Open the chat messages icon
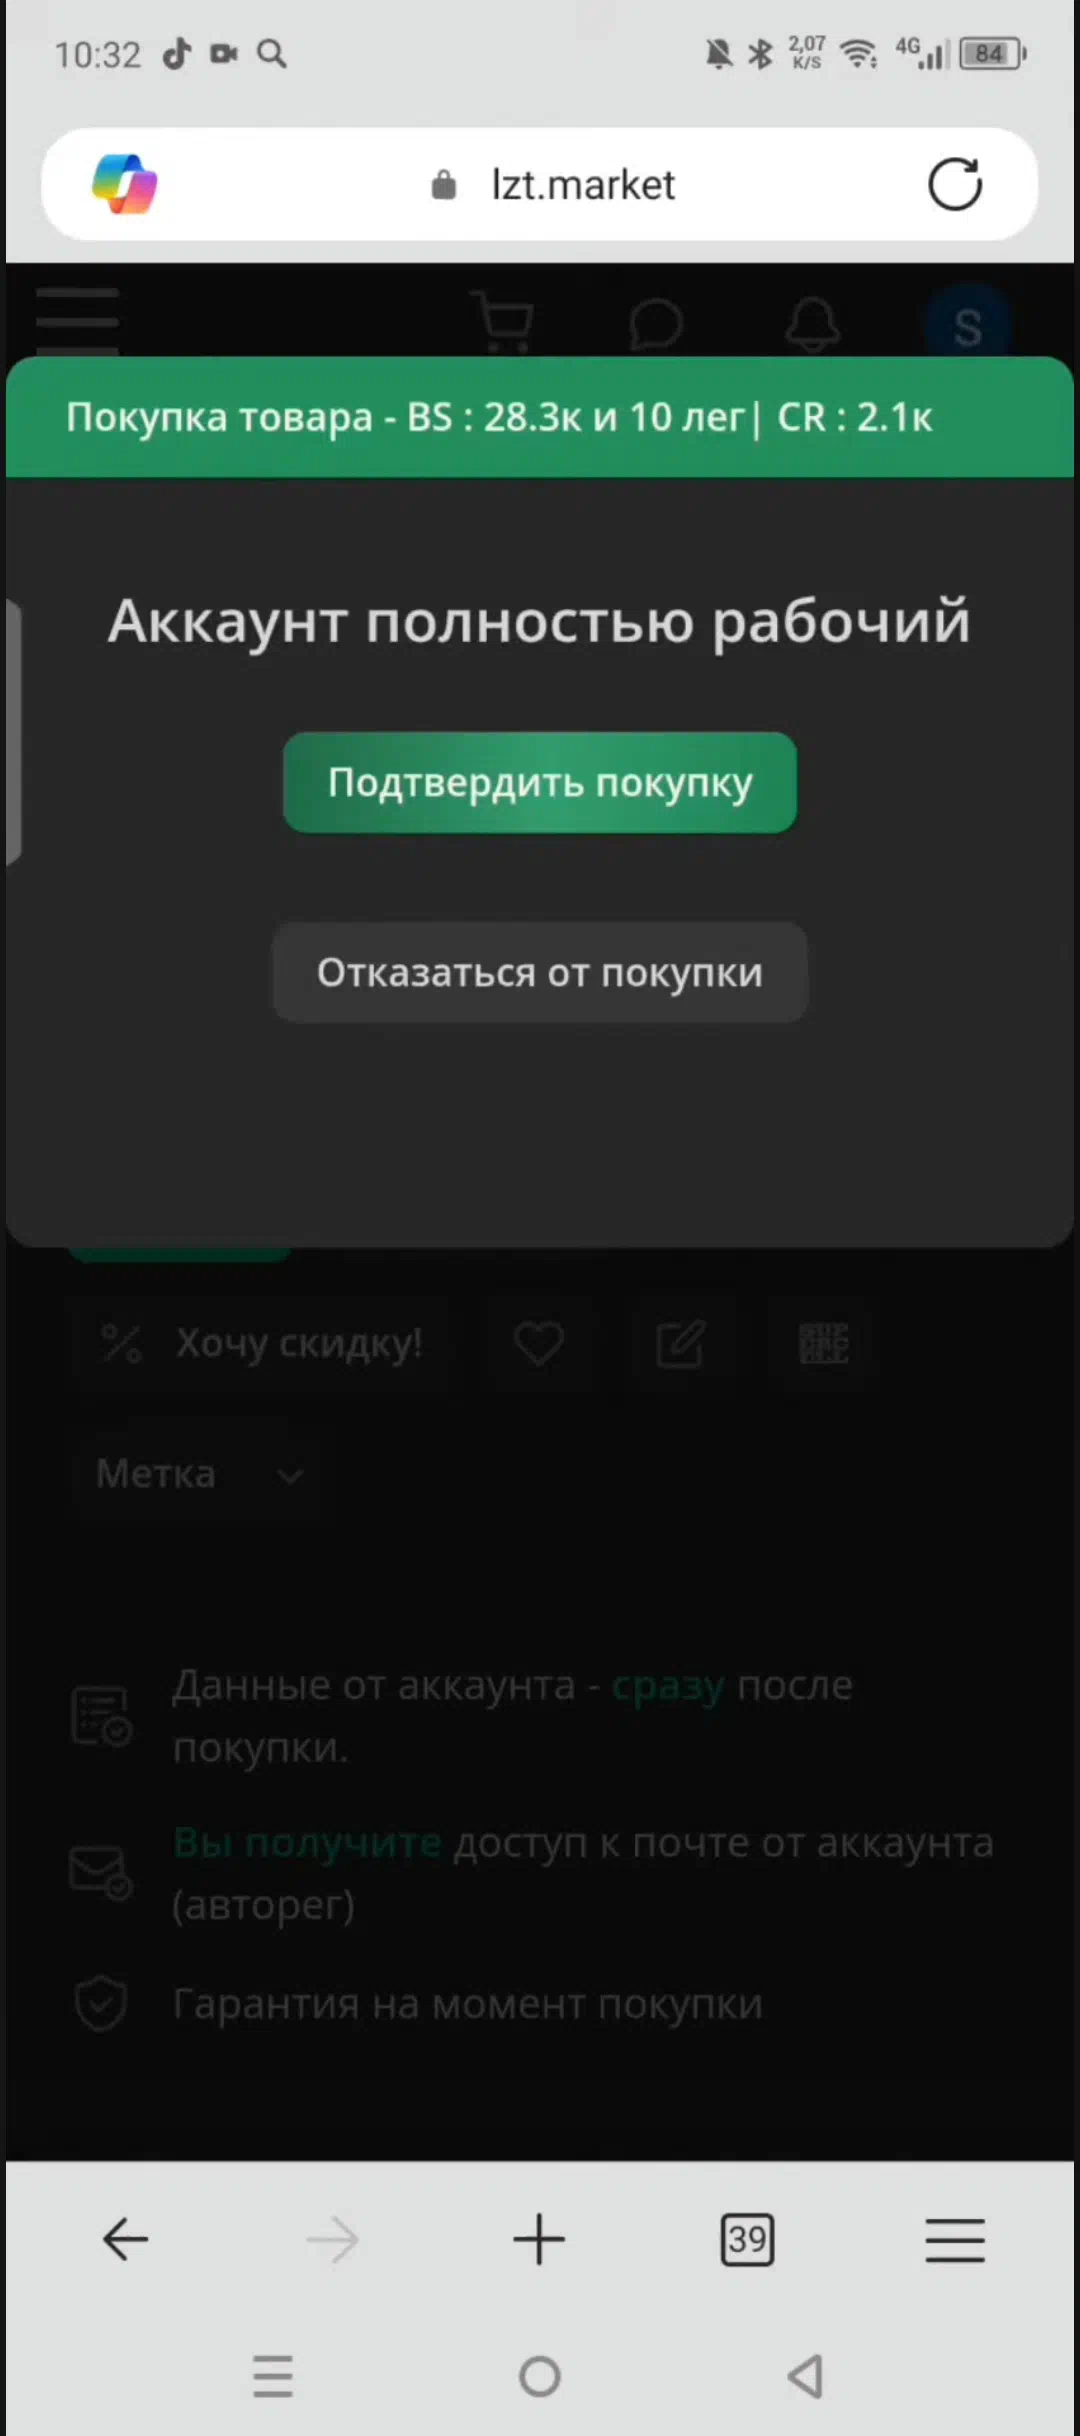1080x2436 pixels. 656,324
